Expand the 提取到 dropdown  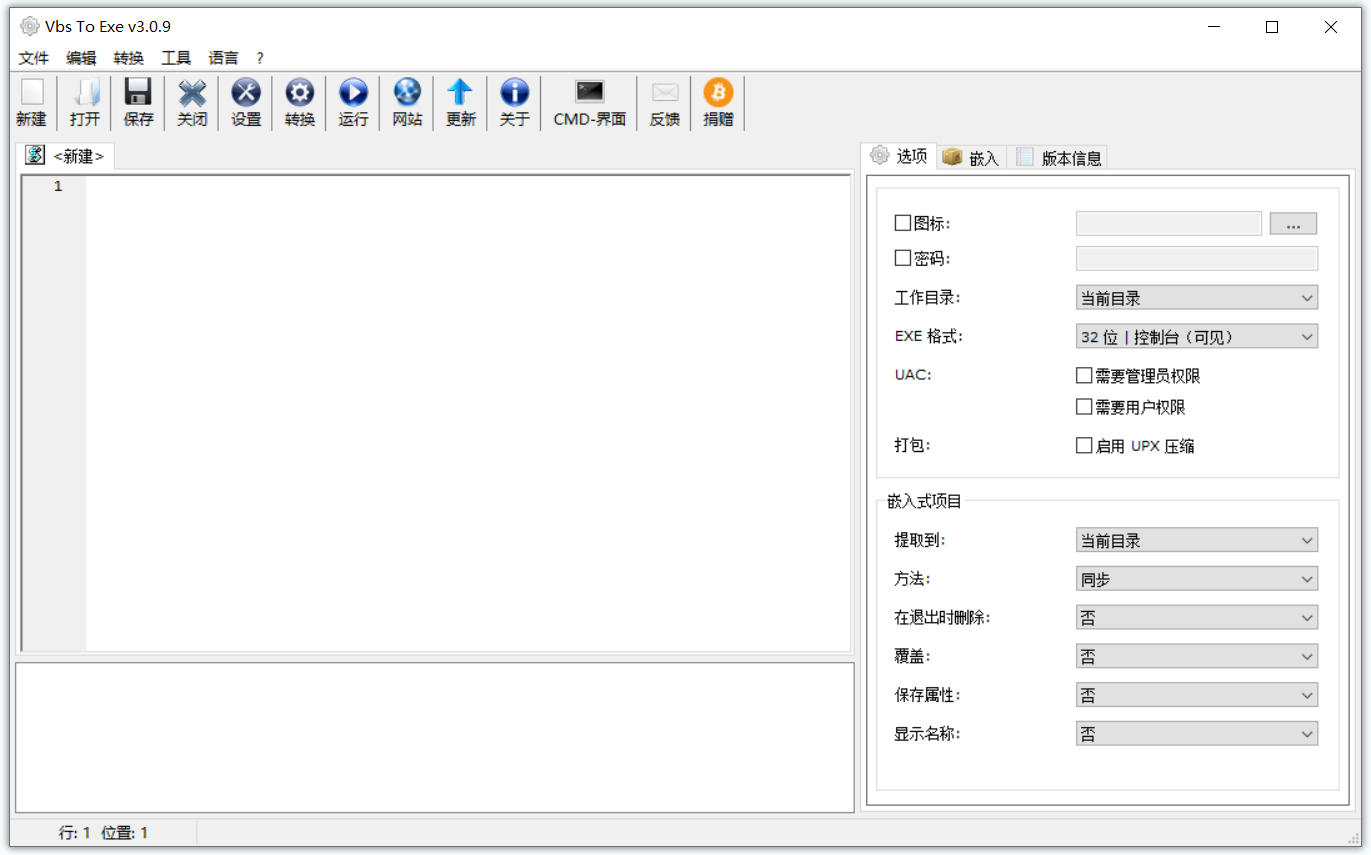[x=1197, y=540]
